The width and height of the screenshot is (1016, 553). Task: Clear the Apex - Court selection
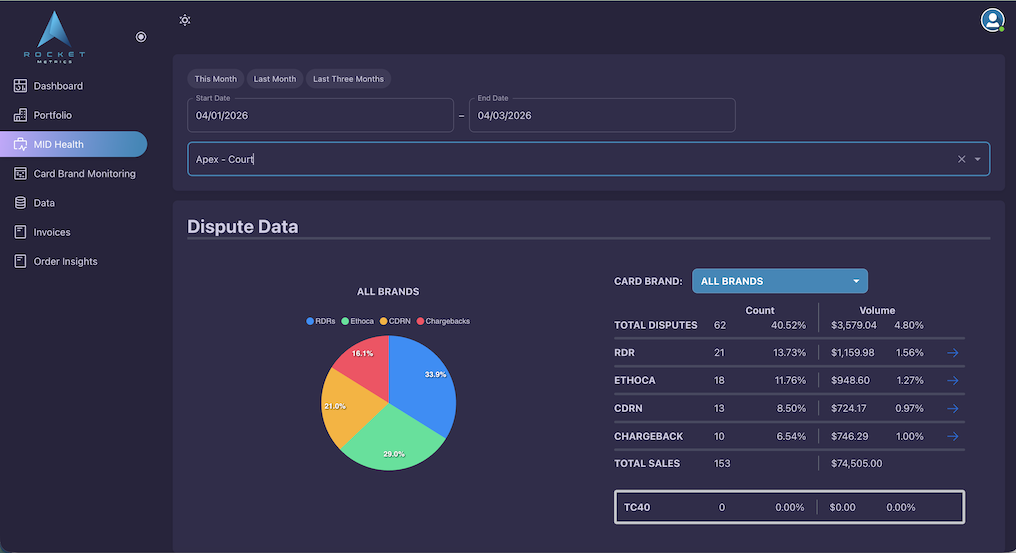click(962, 159)
